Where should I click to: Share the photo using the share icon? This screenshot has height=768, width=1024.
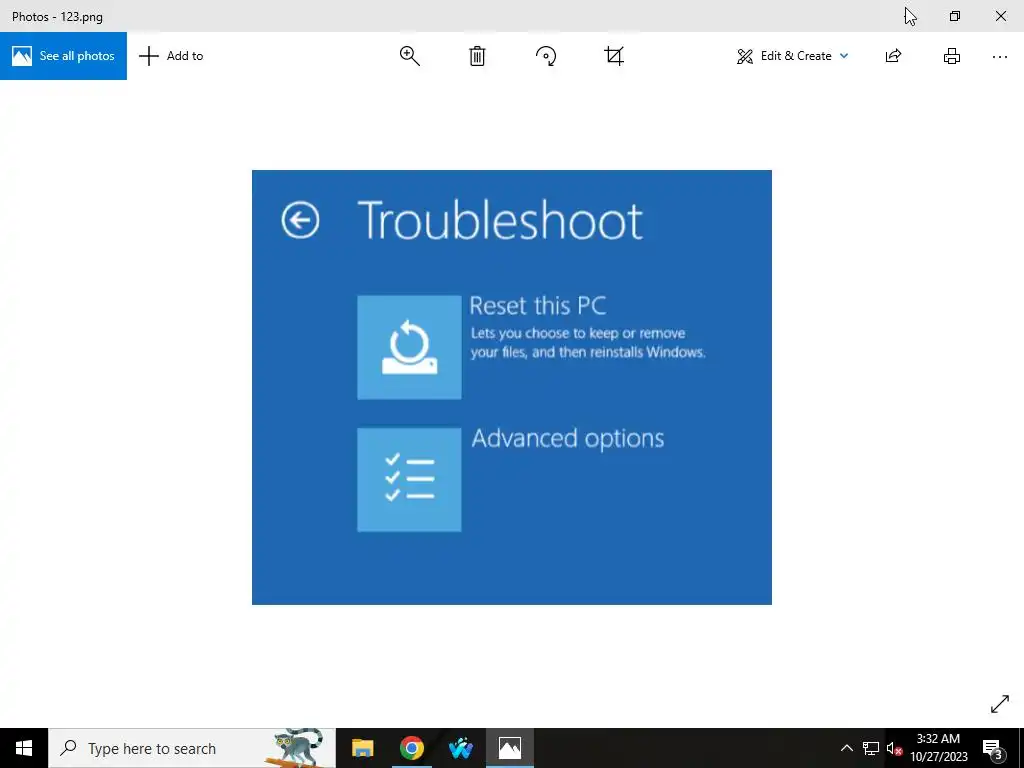tap(893, 56)
